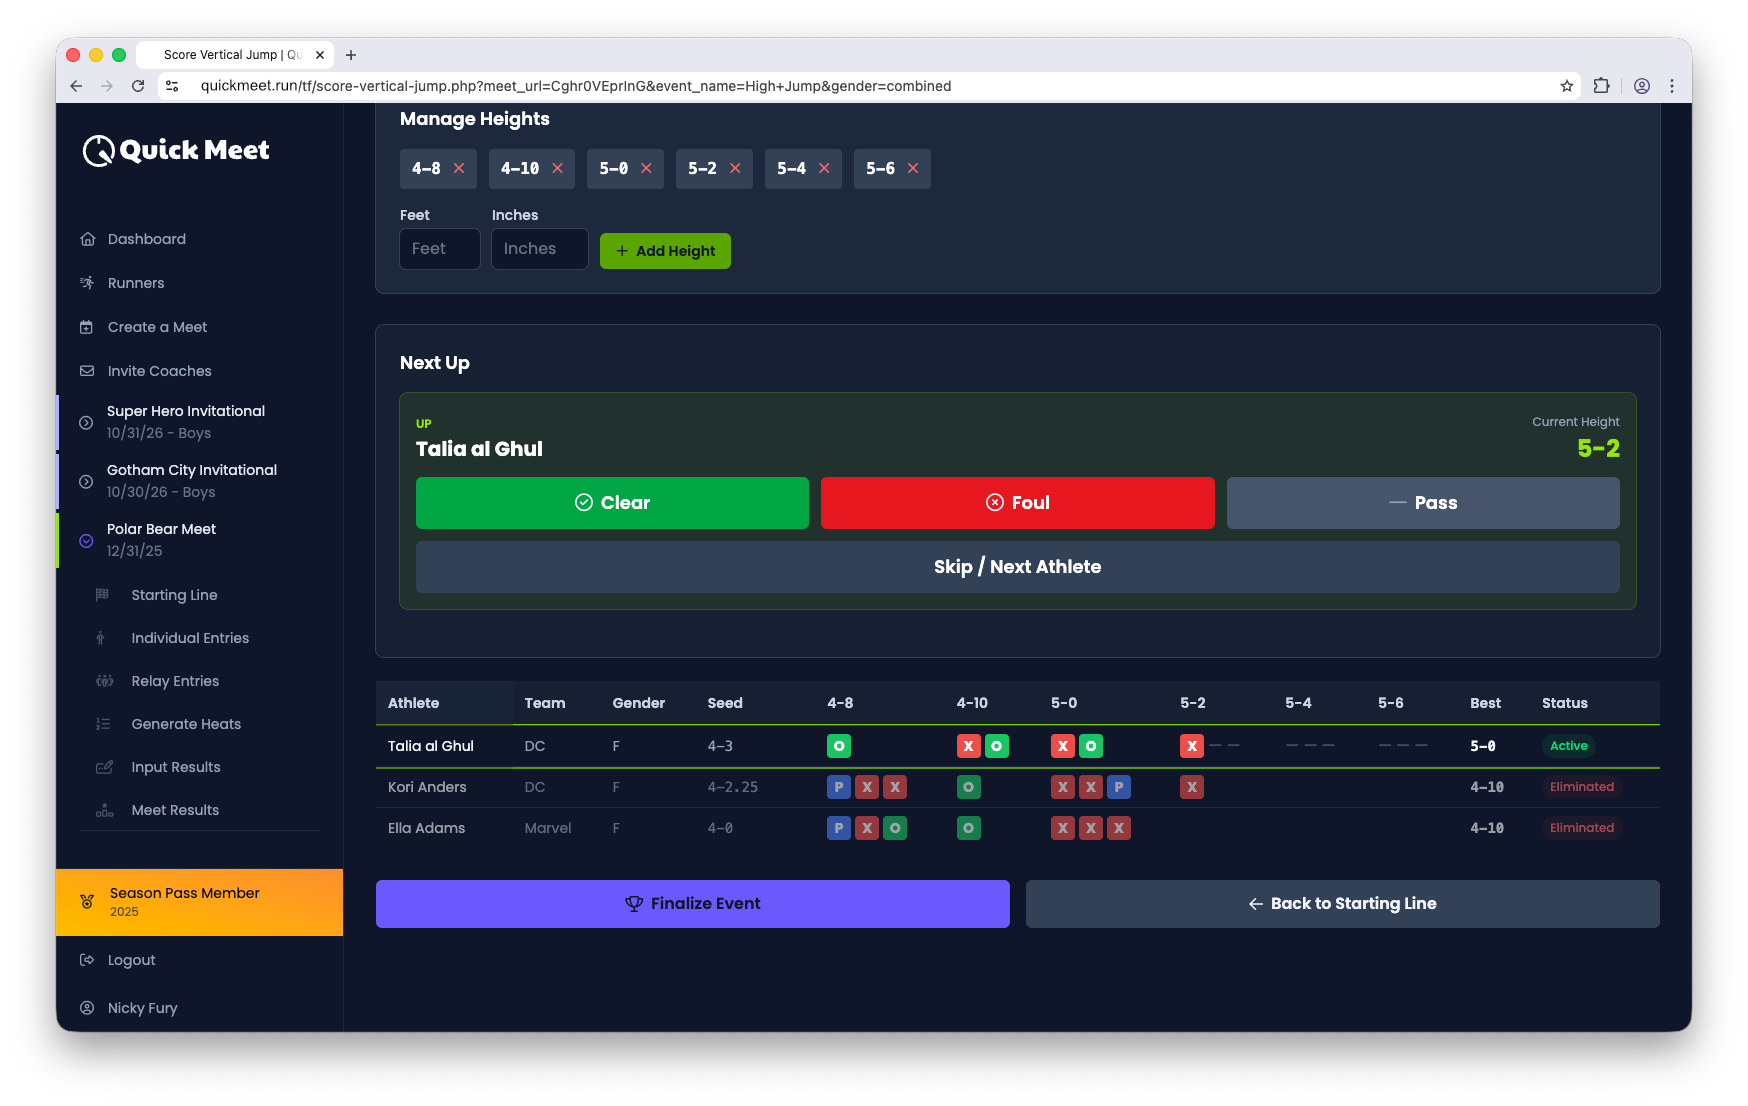Remove the 5-0 height chip
The width and height of the screenshot is (1748, 1106).
coord(646,168)
